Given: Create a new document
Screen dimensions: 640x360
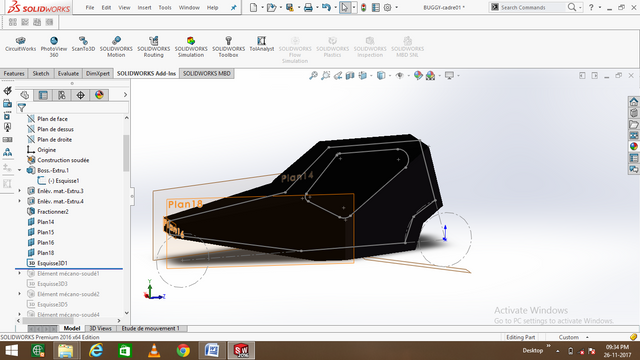Looking at the screenshot, I should coord(253,7).
